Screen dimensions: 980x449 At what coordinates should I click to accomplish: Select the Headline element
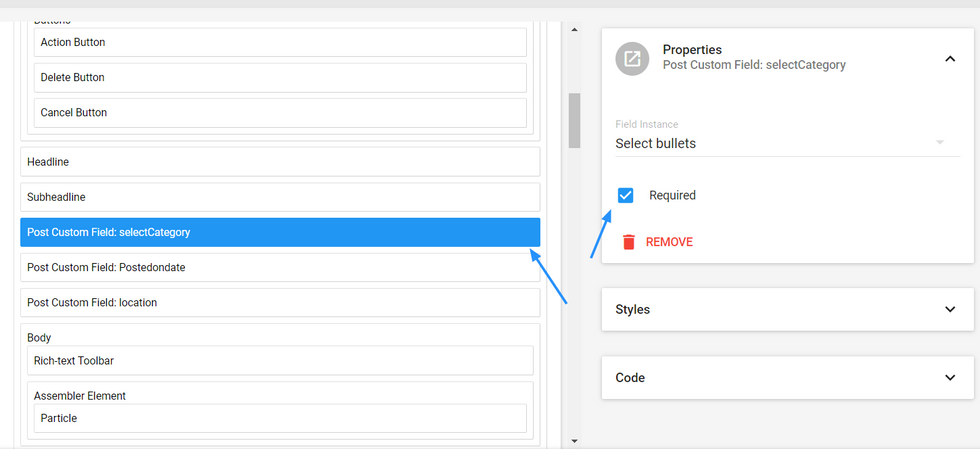[x=280, y=162]
